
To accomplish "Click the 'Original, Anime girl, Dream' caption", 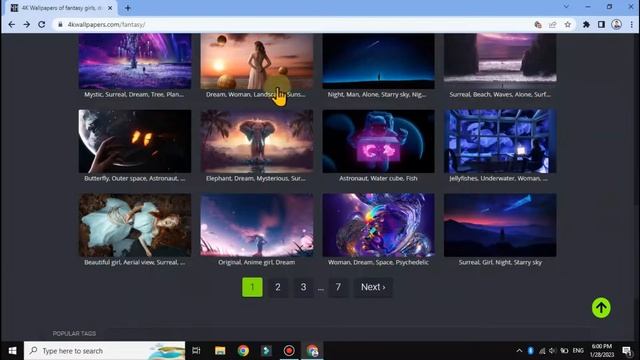I will (x=257, y=262).
